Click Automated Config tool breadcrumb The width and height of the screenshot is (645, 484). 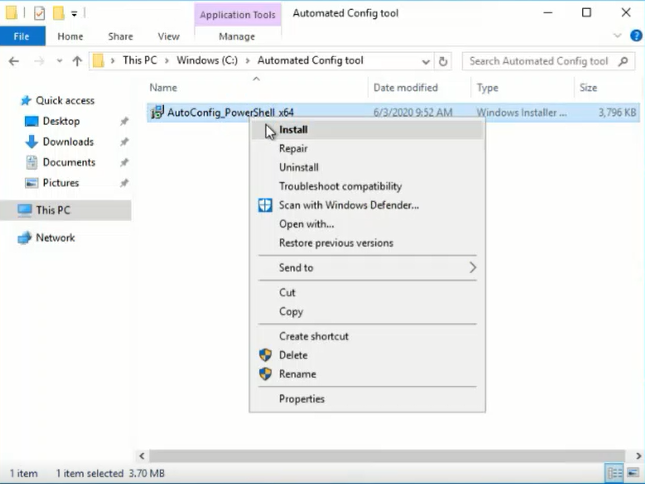point(311,60)
